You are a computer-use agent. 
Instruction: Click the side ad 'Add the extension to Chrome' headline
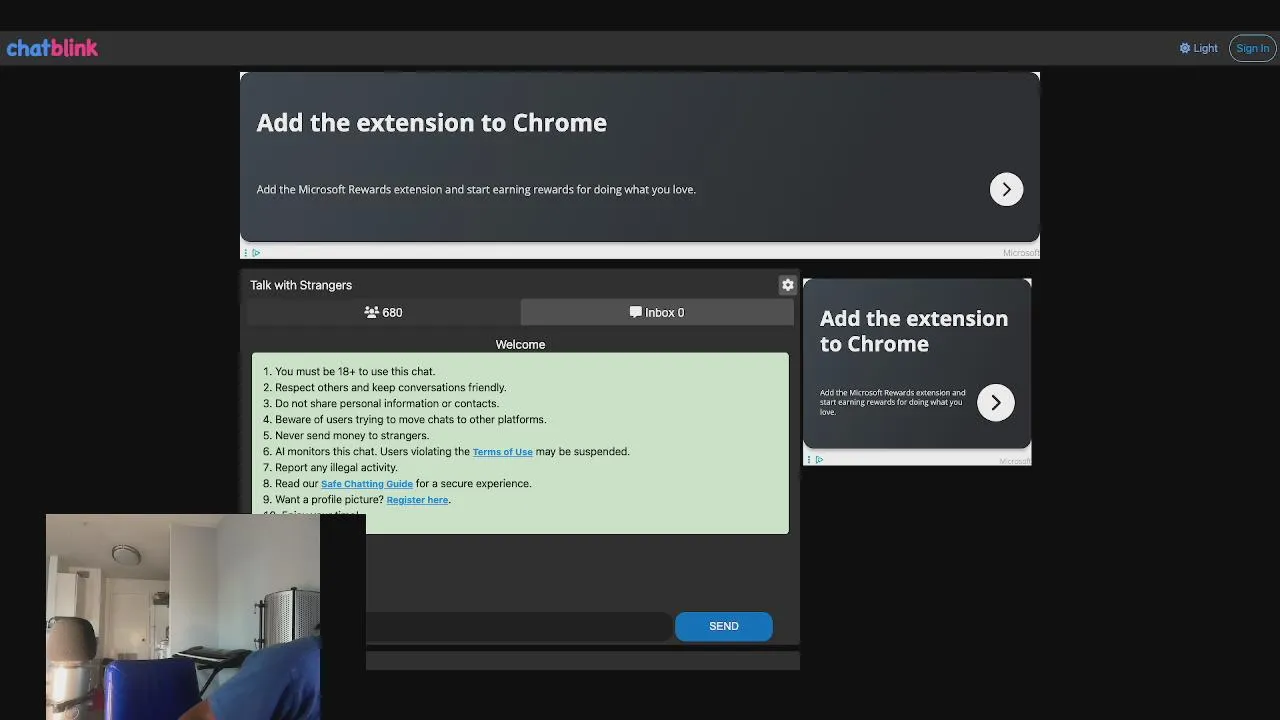914,331
